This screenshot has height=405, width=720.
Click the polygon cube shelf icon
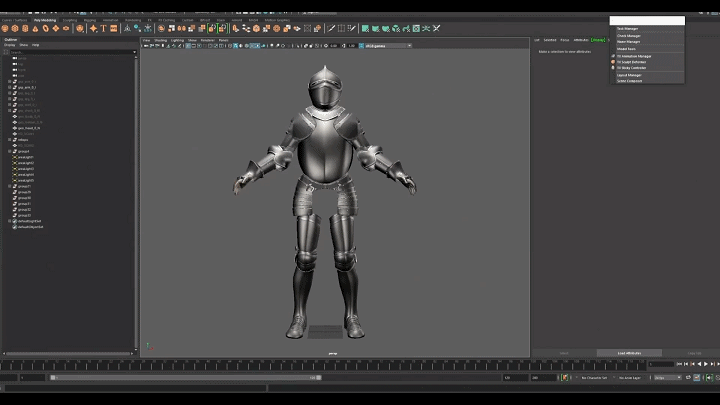[16, 28]
